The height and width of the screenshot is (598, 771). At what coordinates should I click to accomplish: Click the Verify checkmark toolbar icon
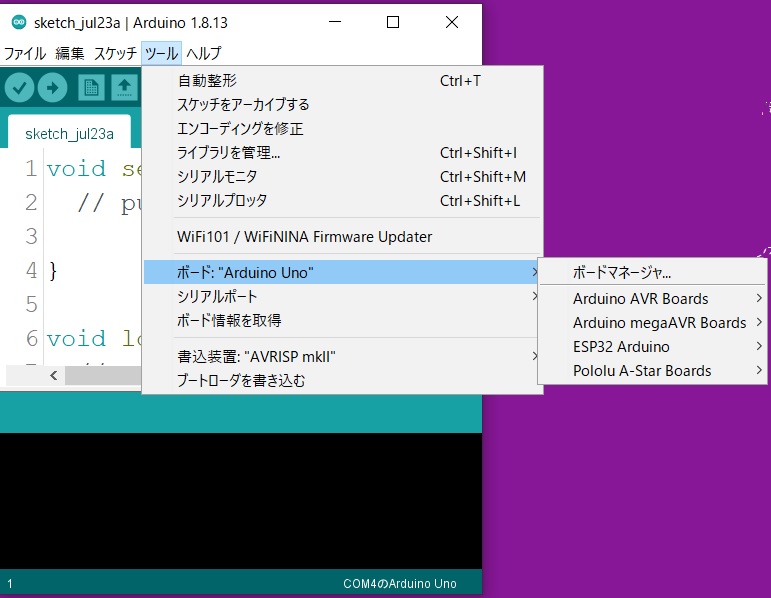(x=19, y=88)
